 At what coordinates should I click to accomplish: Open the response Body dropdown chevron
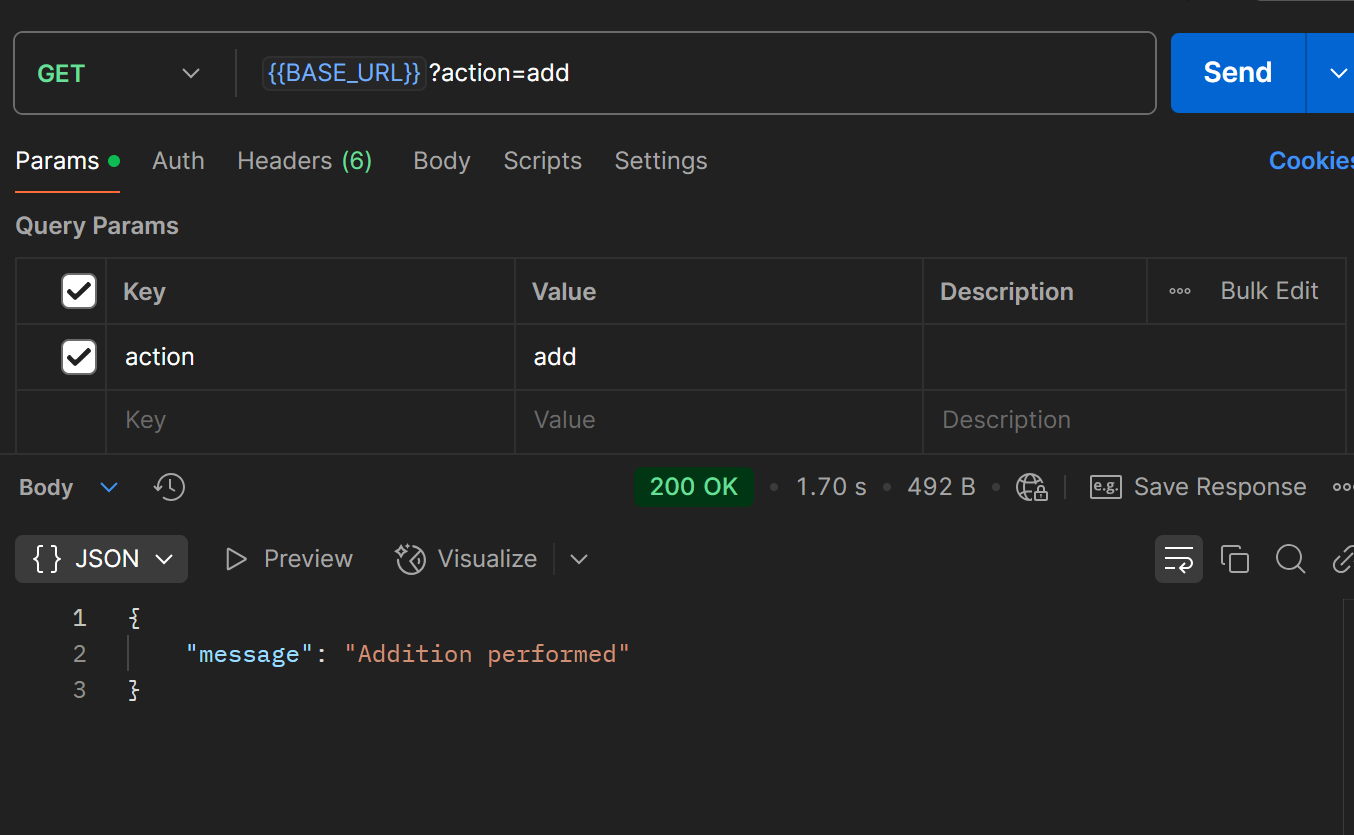point(109,487)
